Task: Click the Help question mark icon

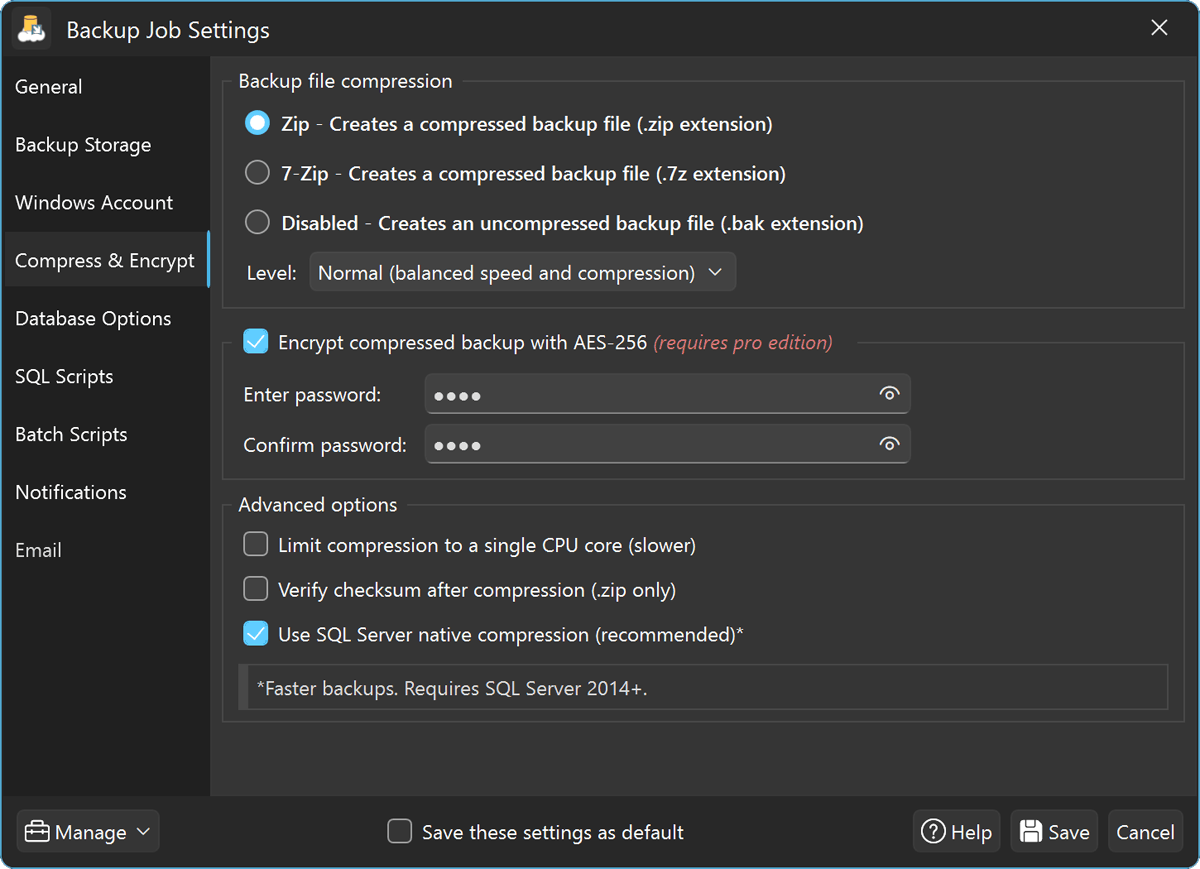Action: [x=933, y=831]
